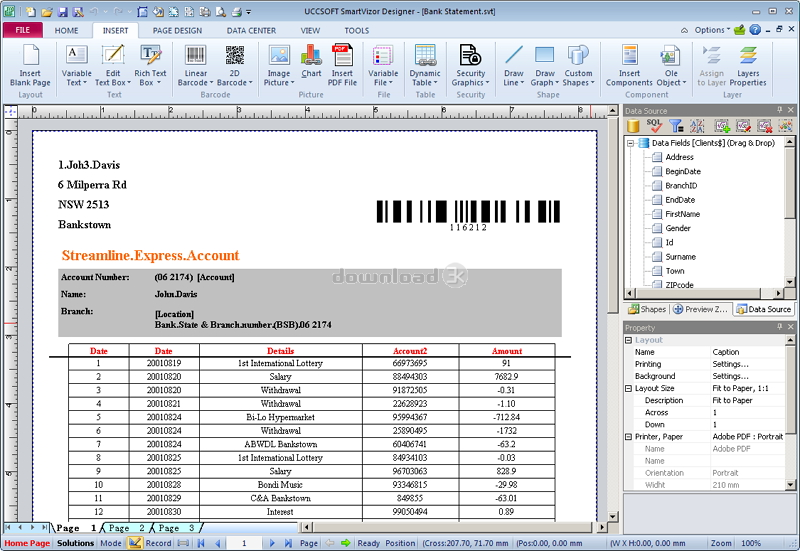Collapse the Layout Size property group

pyautogui.click(x=628, y=388)
